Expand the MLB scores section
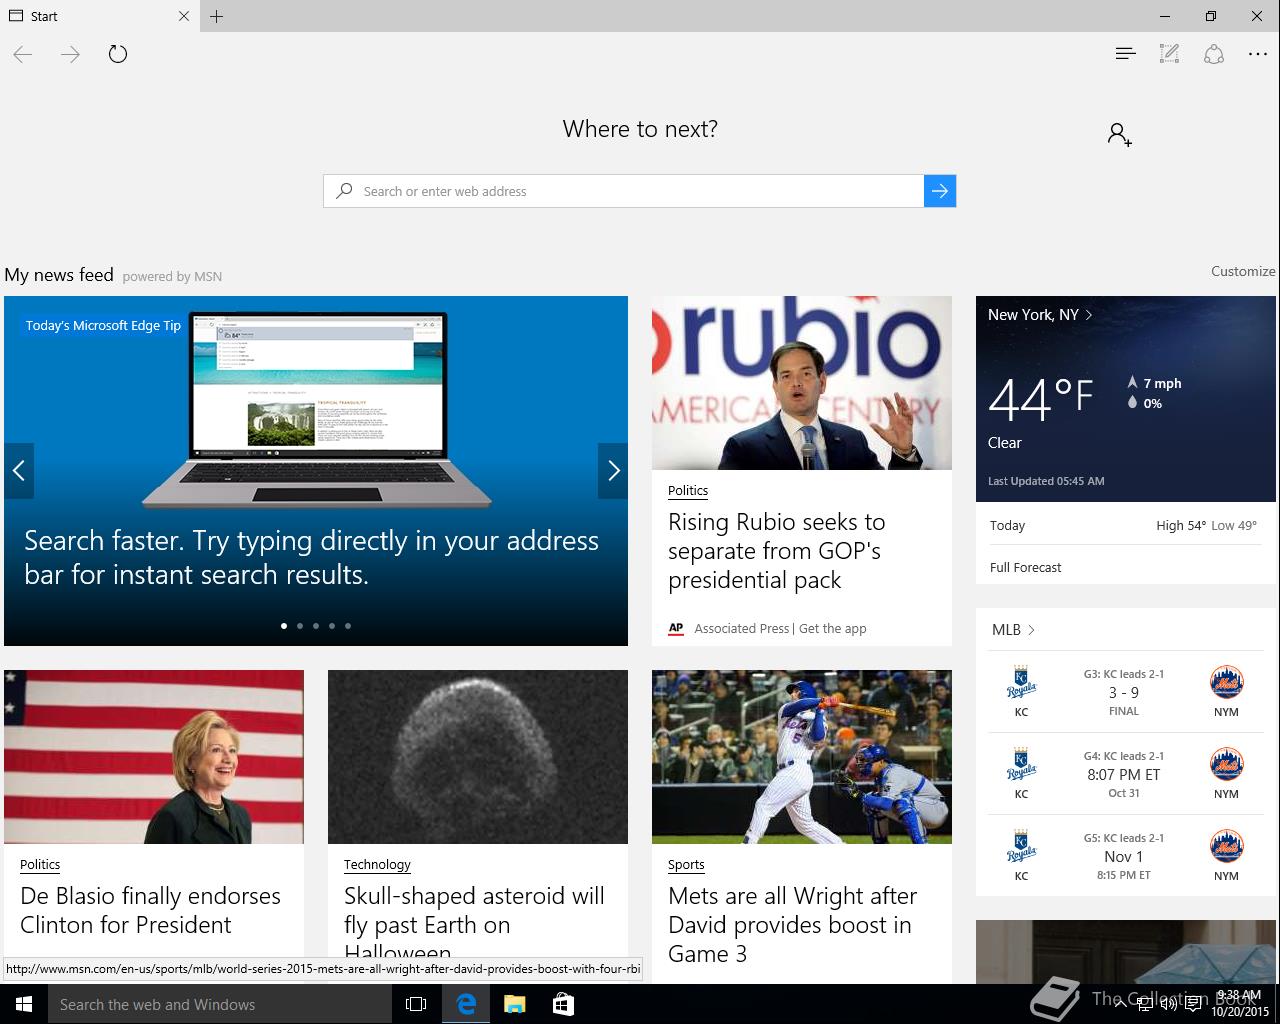Image resolution: width=1280 pixels, height=1024 pixels. (1013, 630)
